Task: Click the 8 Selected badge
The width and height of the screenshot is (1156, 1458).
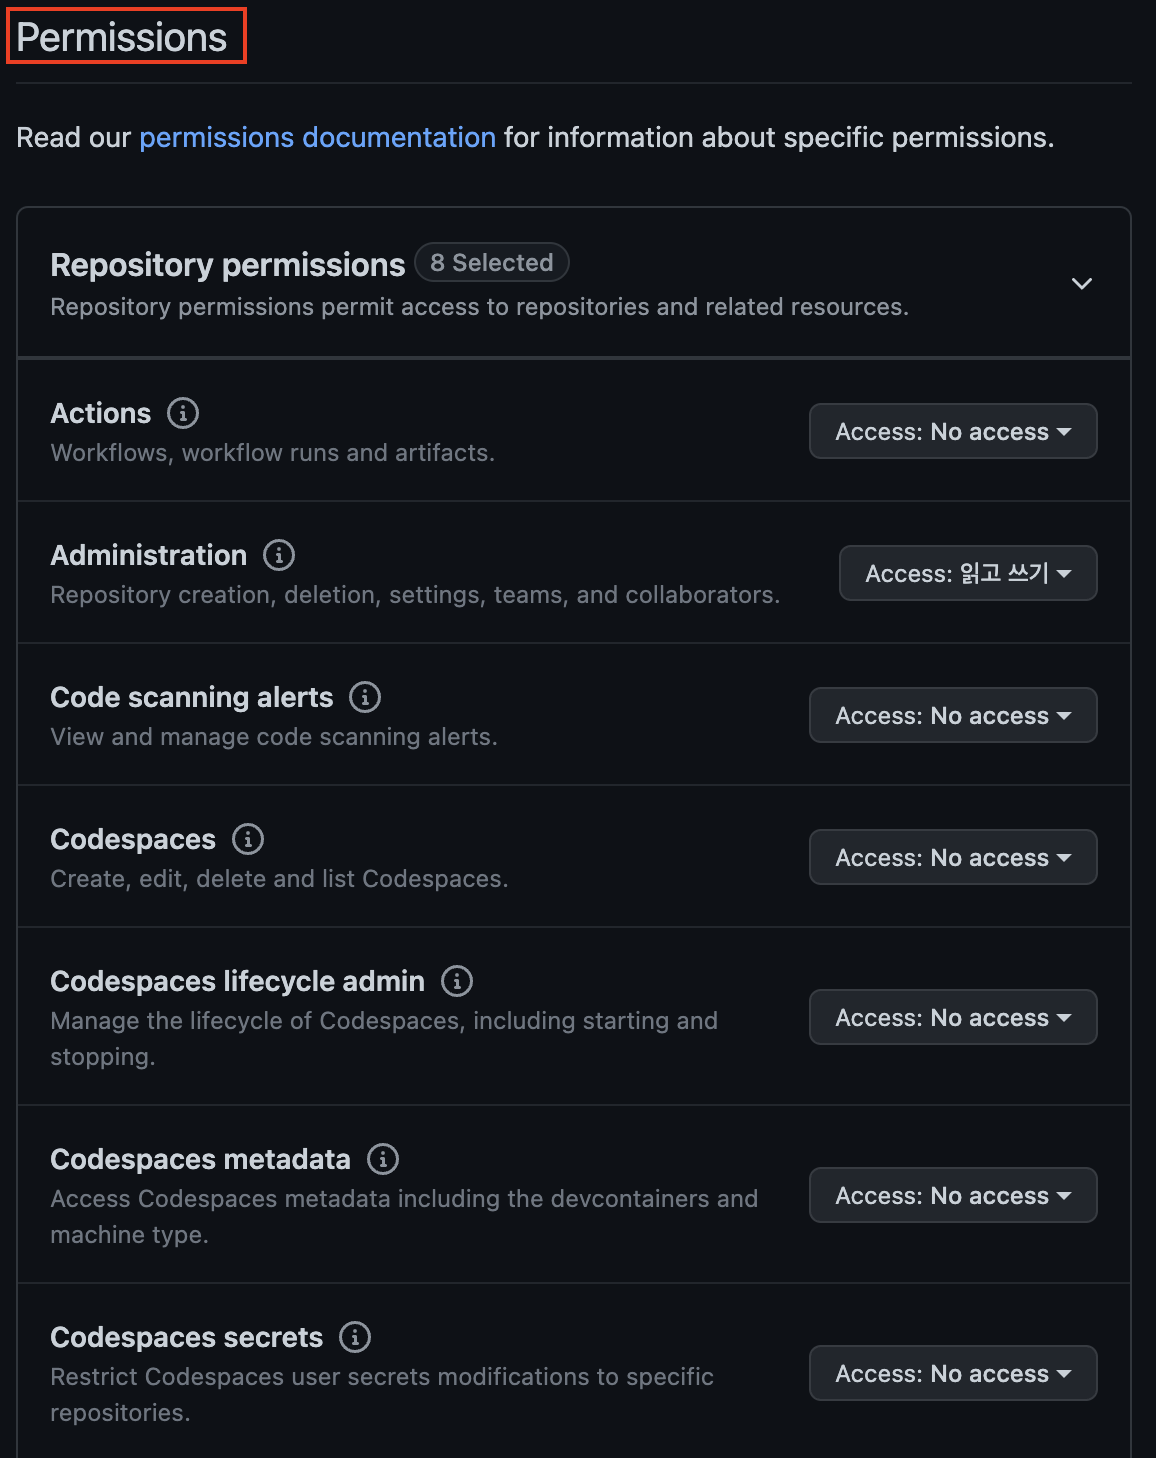Action: [491, 263]
